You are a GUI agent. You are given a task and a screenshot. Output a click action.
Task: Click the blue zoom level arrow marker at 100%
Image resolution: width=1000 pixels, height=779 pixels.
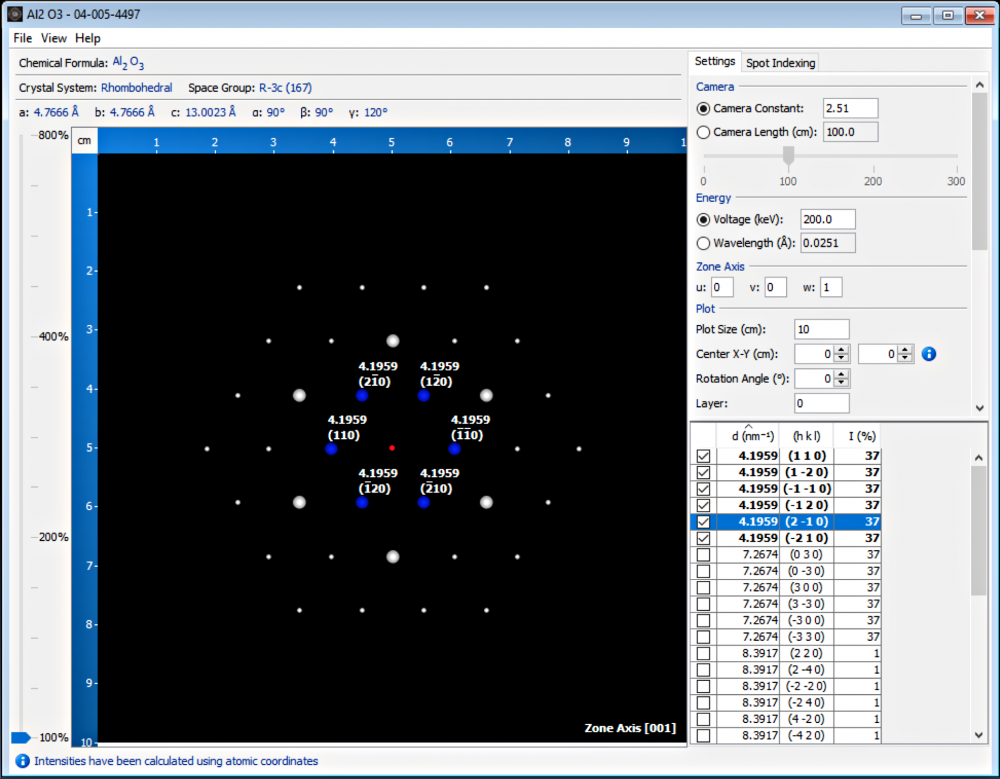[21, 738]
